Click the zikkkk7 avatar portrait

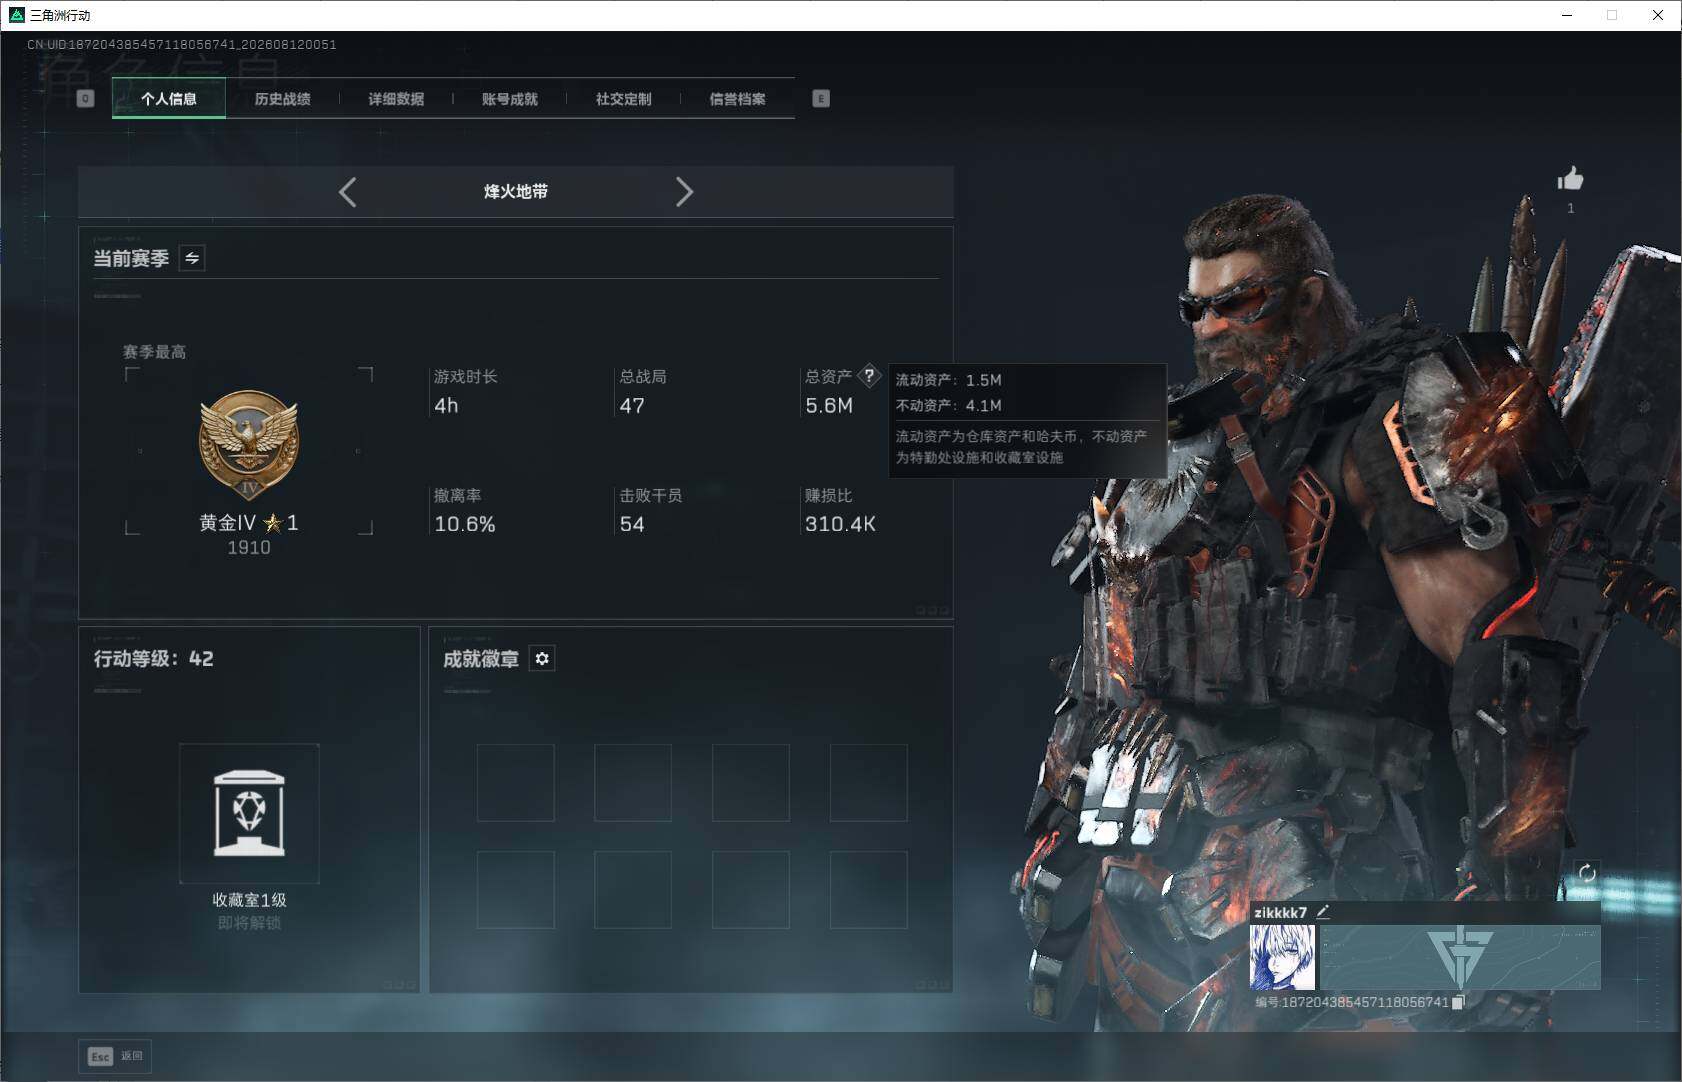click(x=1282, y=957)
